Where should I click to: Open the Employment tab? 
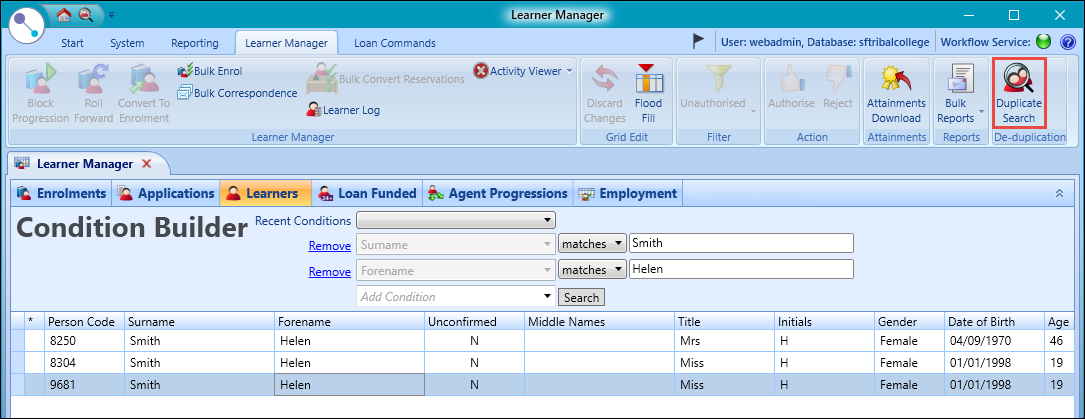click(628, 194)
